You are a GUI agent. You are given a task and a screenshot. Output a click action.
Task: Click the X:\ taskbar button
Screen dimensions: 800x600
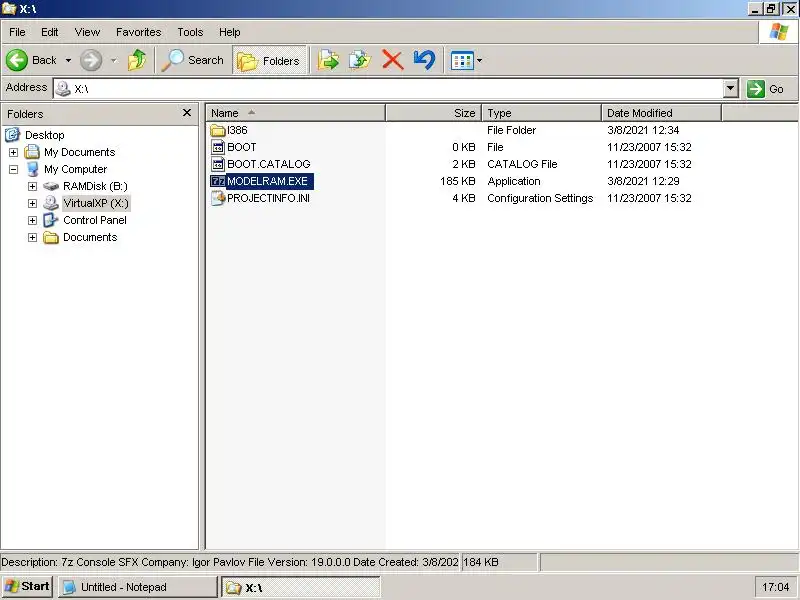(301, 587)
